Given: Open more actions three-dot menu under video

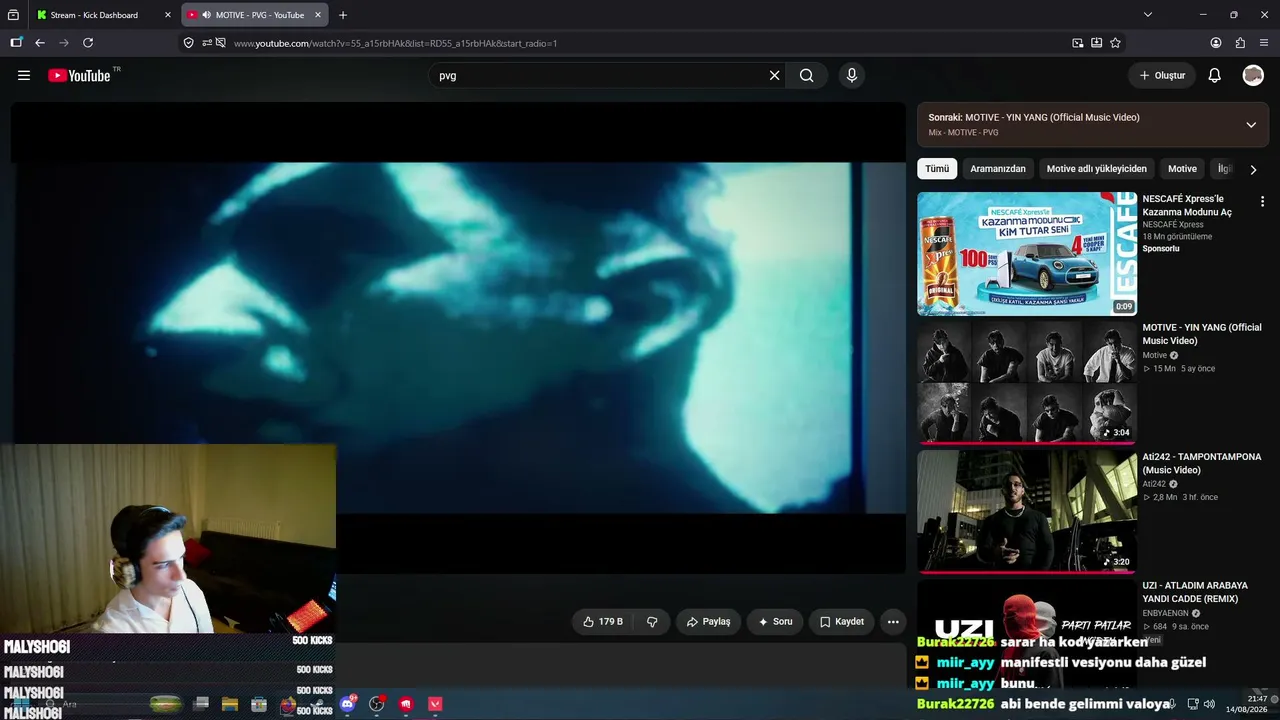Looking at the screenshot, I should 893,622.
